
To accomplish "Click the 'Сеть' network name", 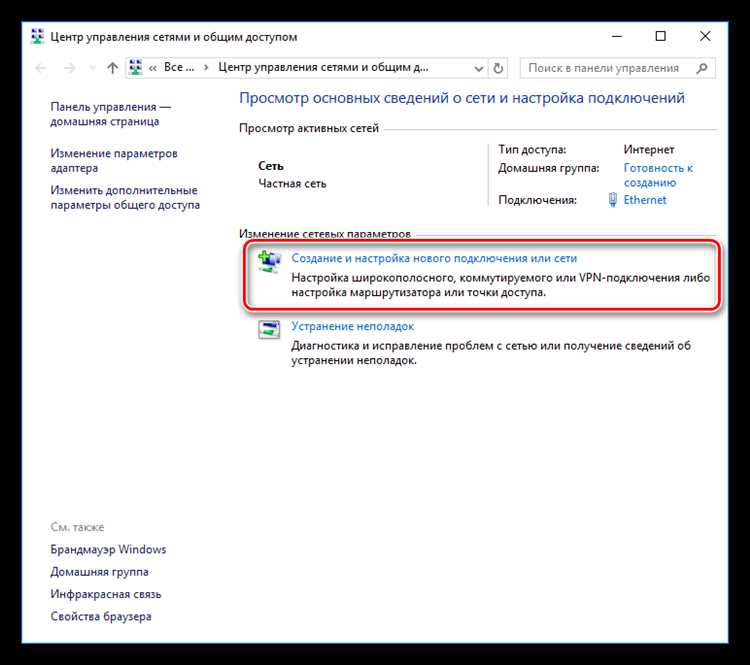I will 271,166.
